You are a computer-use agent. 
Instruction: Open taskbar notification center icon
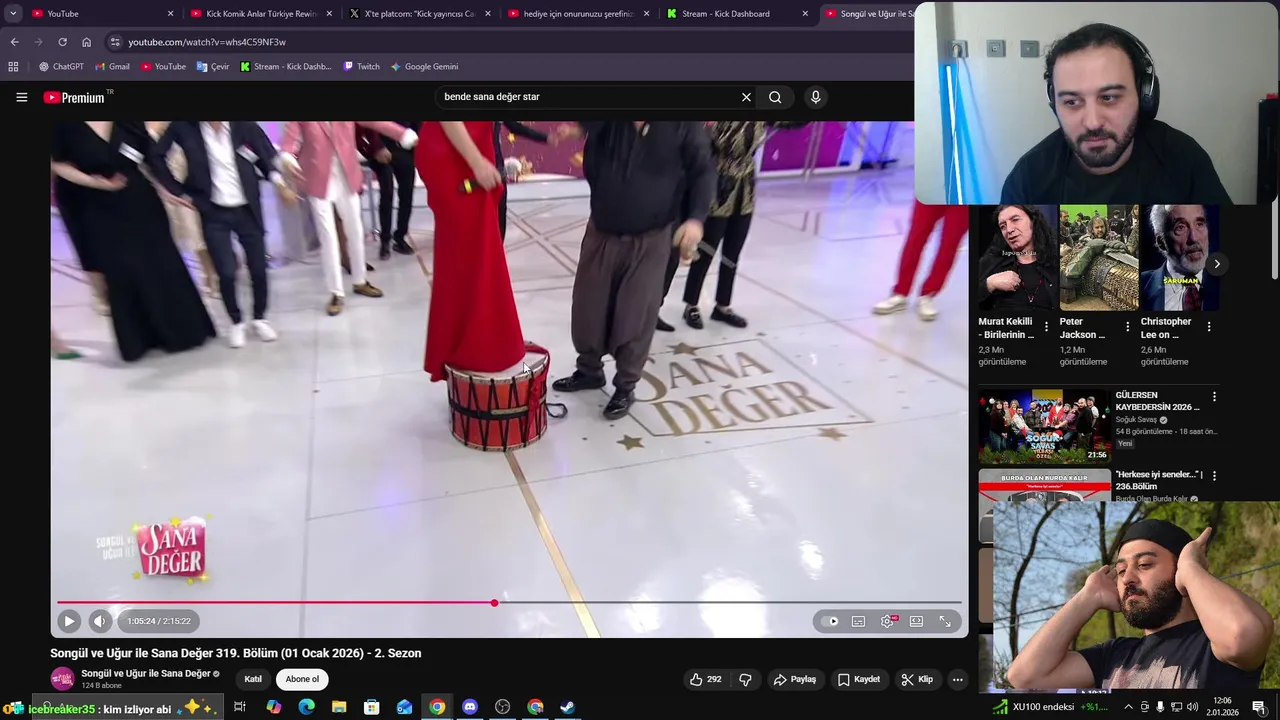(1259, 707)
